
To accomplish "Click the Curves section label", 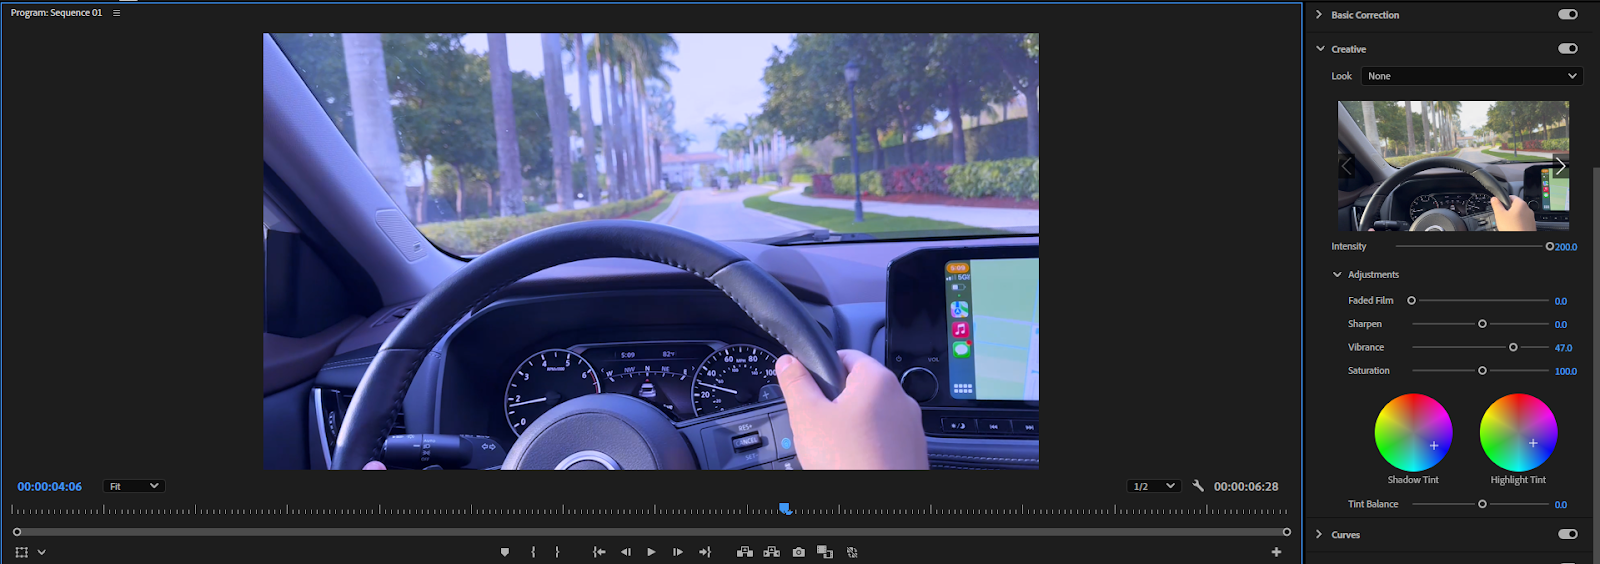I will click(x=1345, y=535).
